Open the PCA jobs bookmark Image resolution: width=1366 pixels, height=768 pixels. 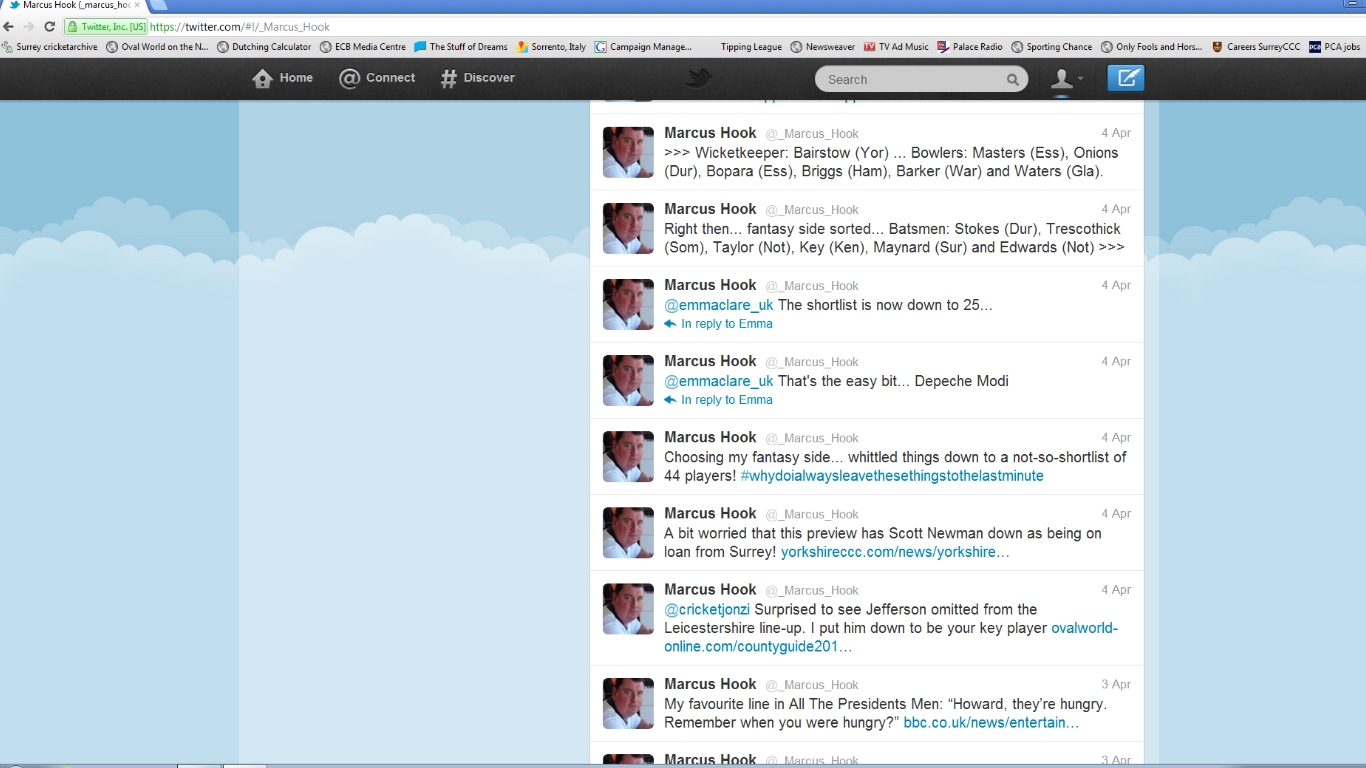[x=1334, y=47]
